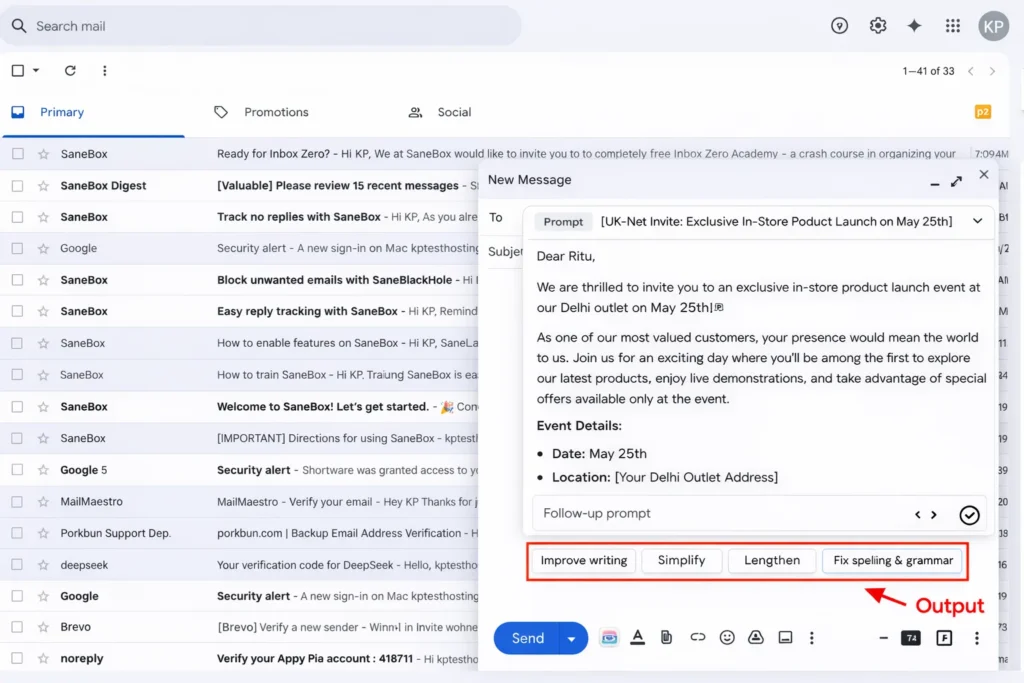The image size is (1024, 683).
Task: Click the Improve writing button
Action: point(584,560)
